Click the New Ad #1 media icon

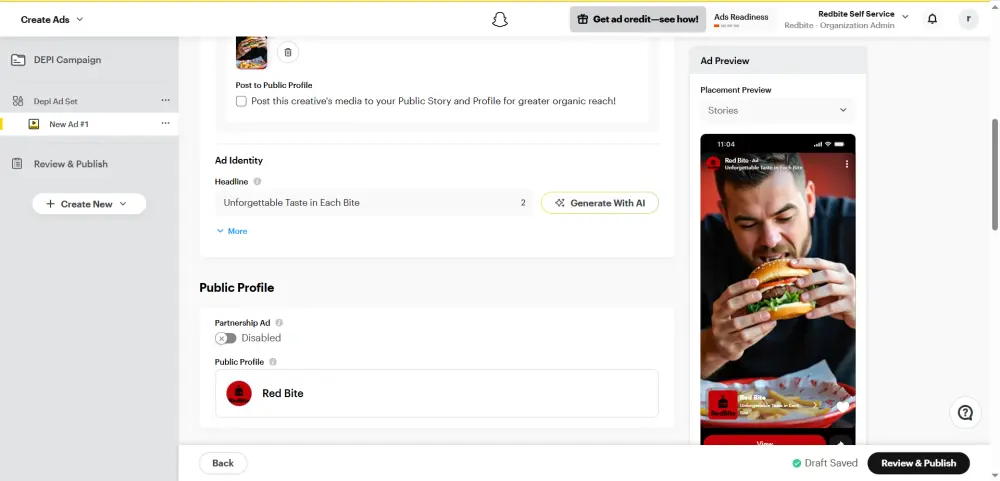click(34, 124)
